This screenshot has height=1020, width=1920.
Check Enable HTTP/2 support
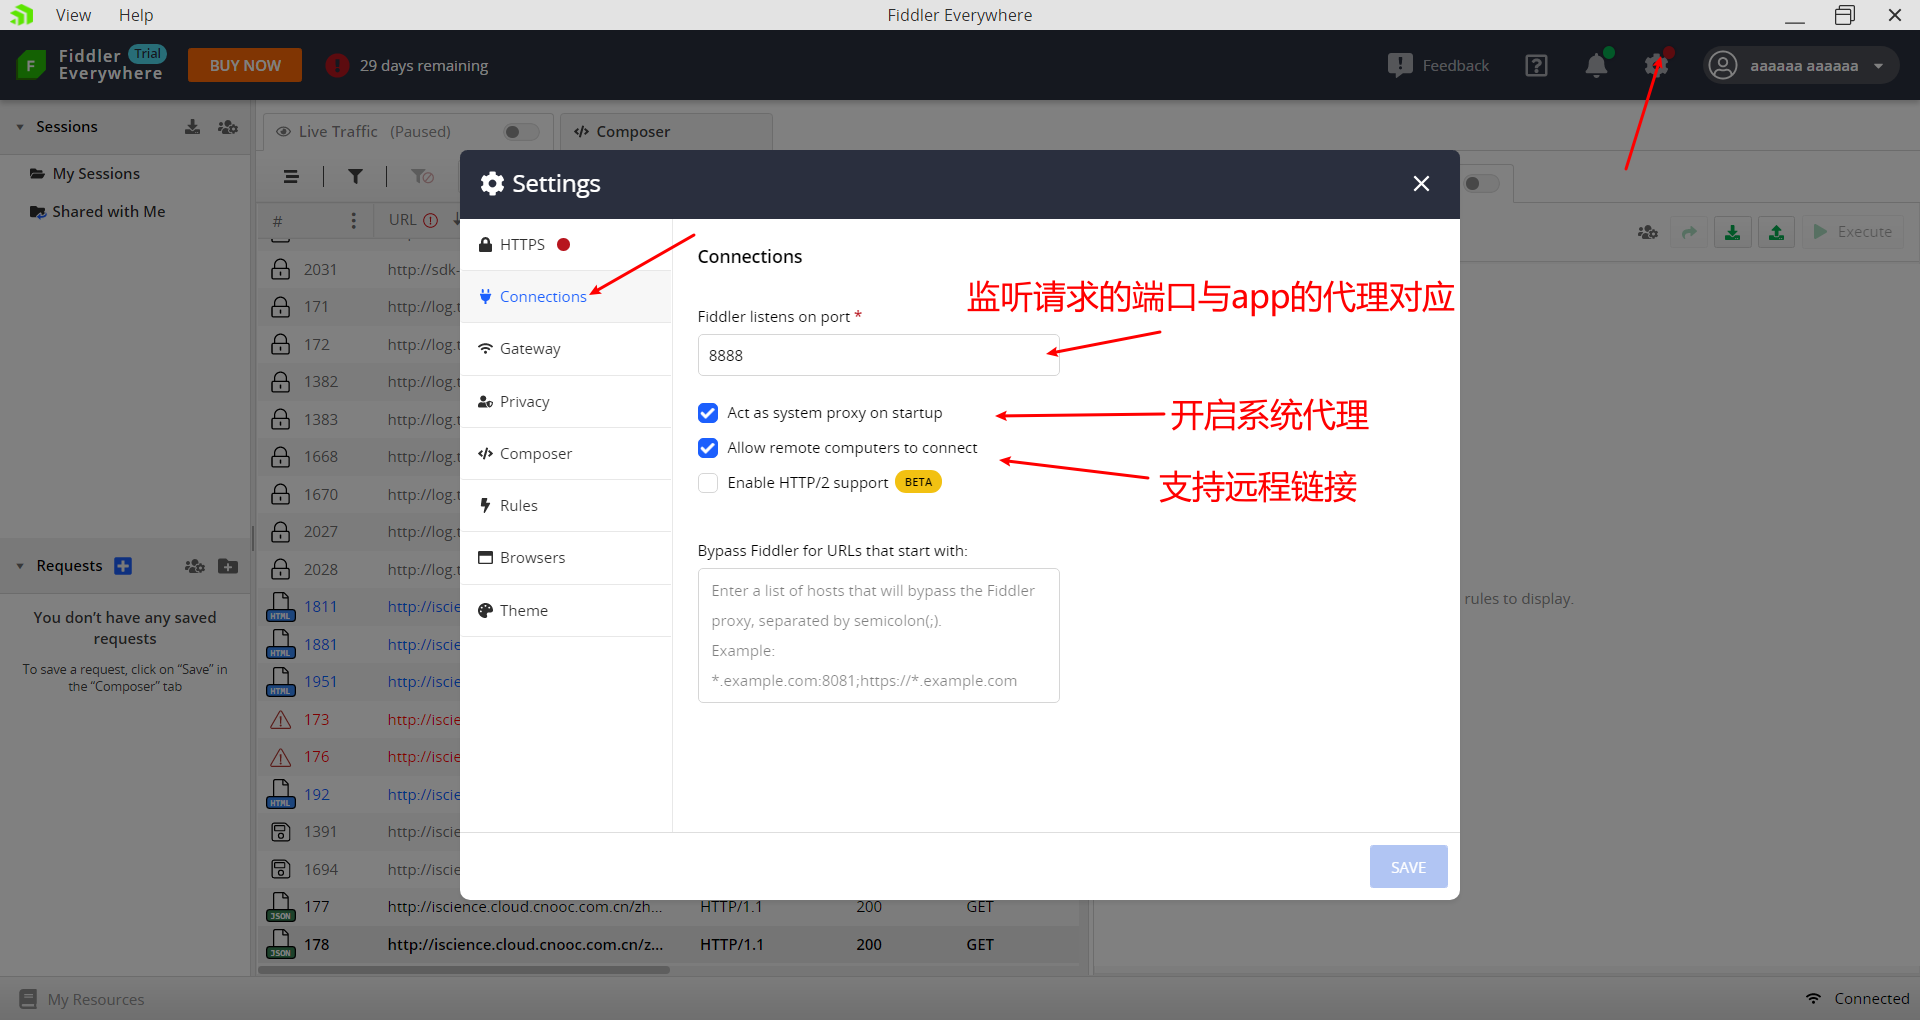click(708, 483)
